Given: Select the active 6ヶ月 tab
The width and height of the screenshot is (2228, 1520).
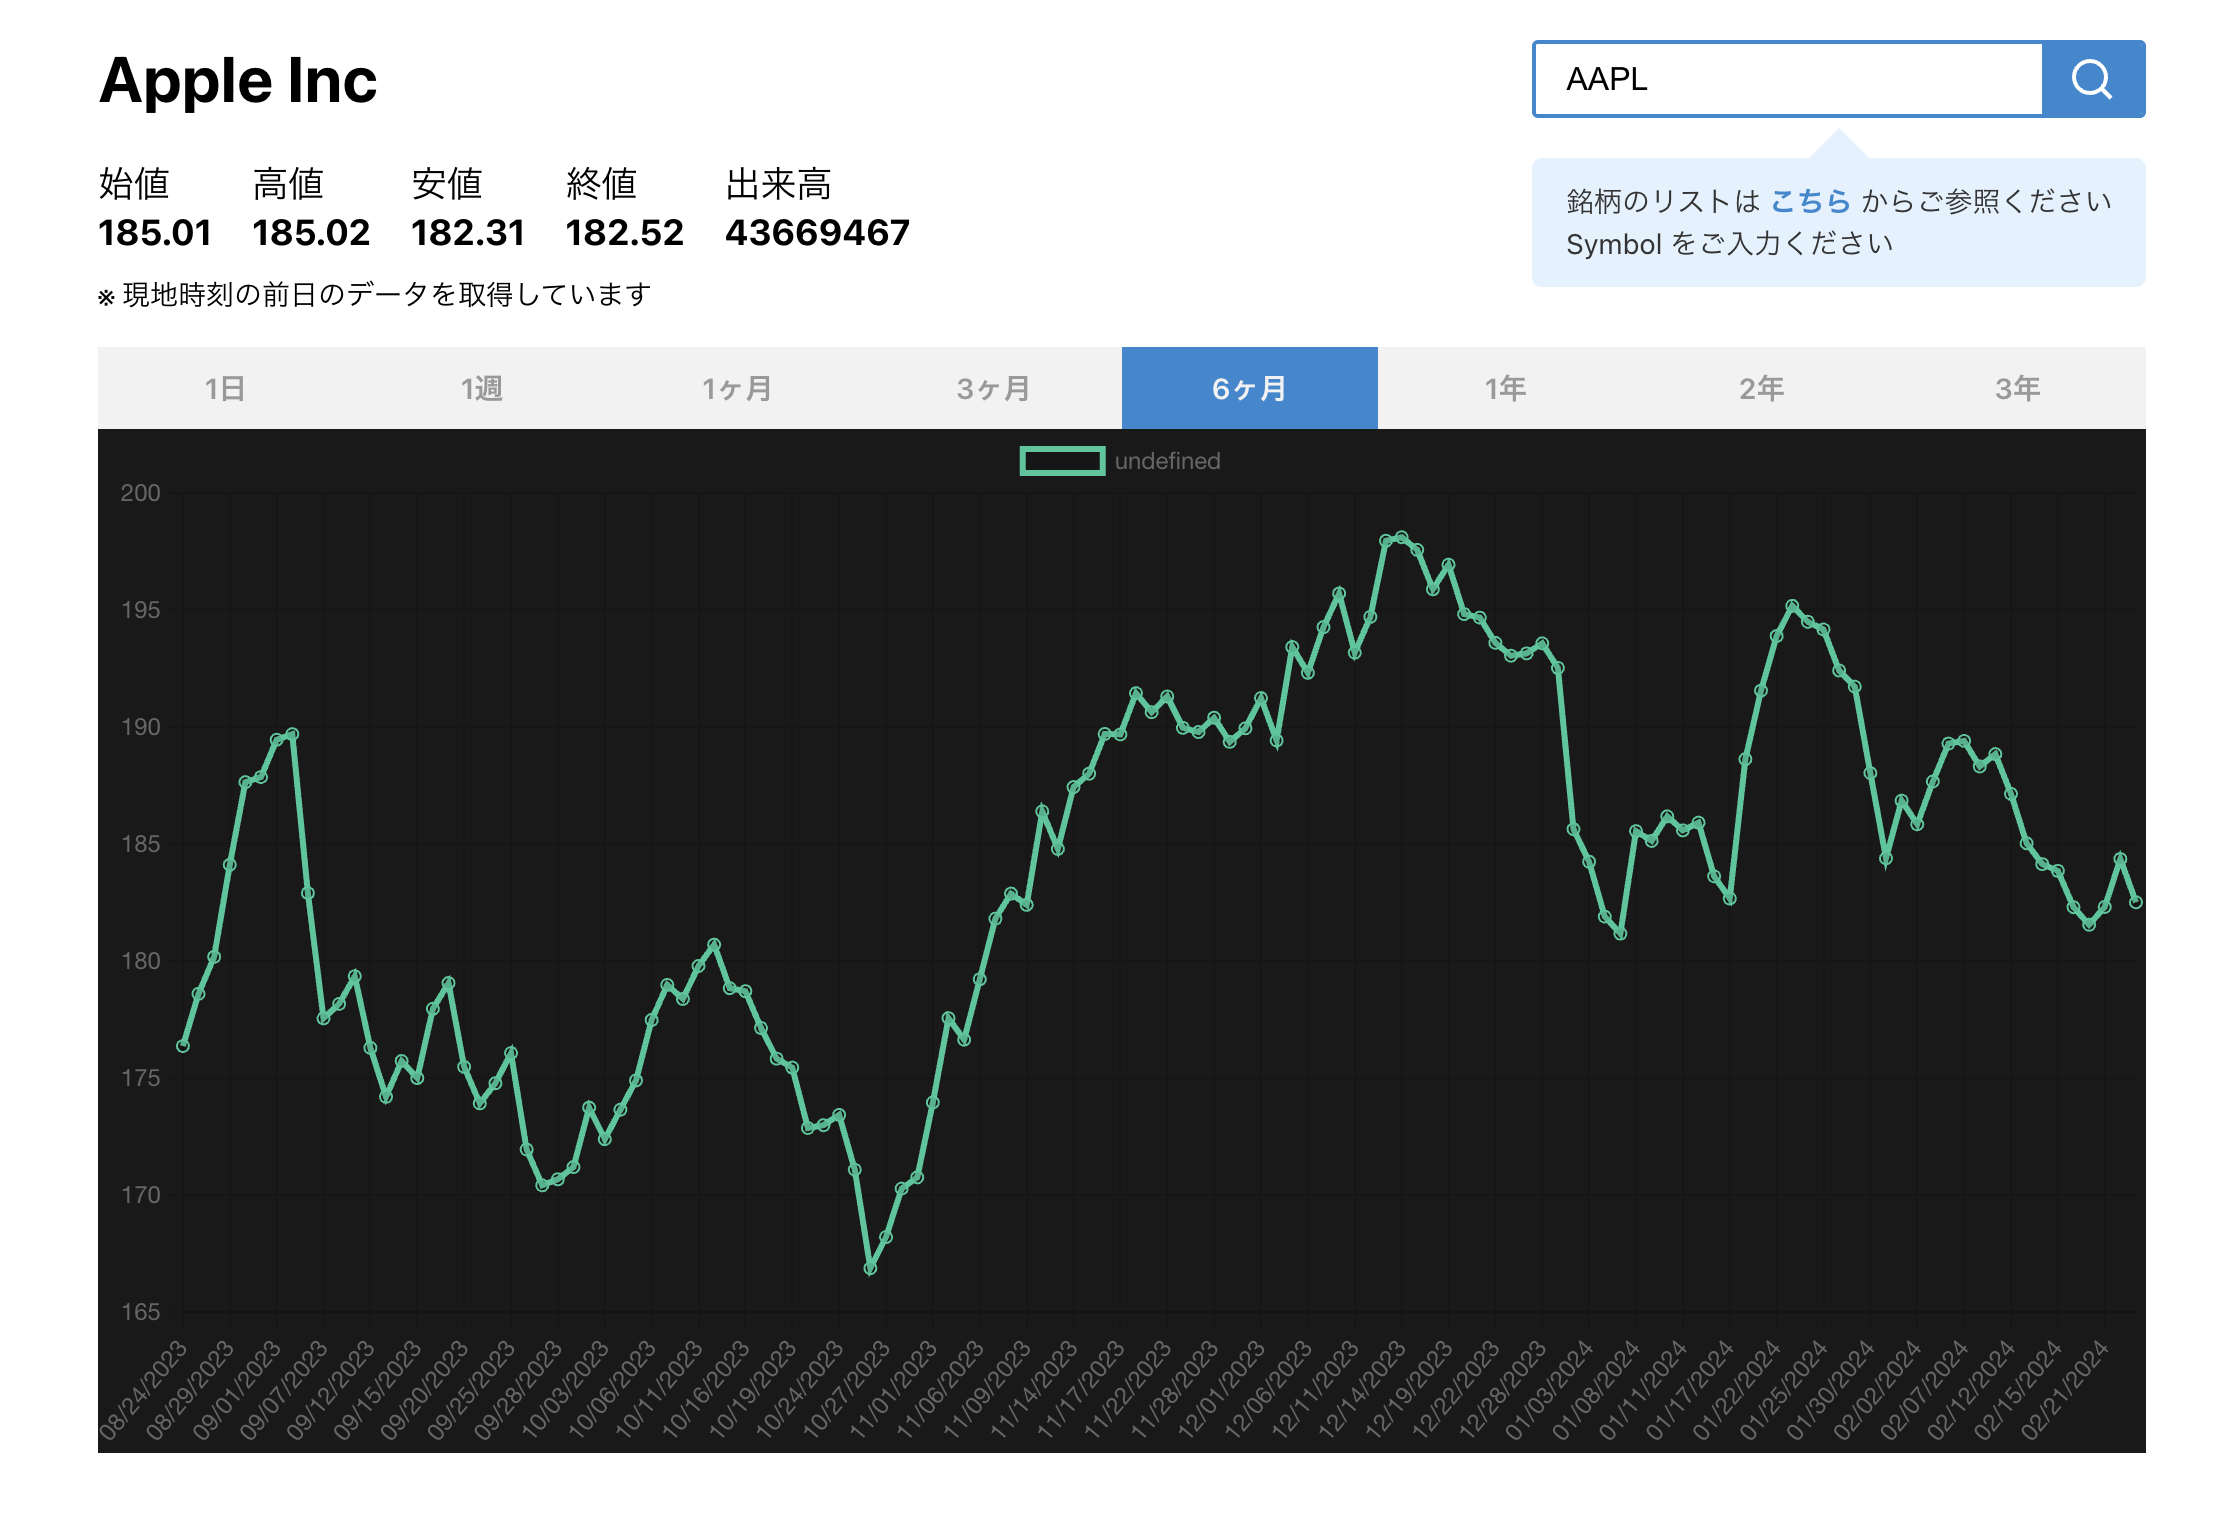Looking at the screenshot, I should pos(1250,388).
